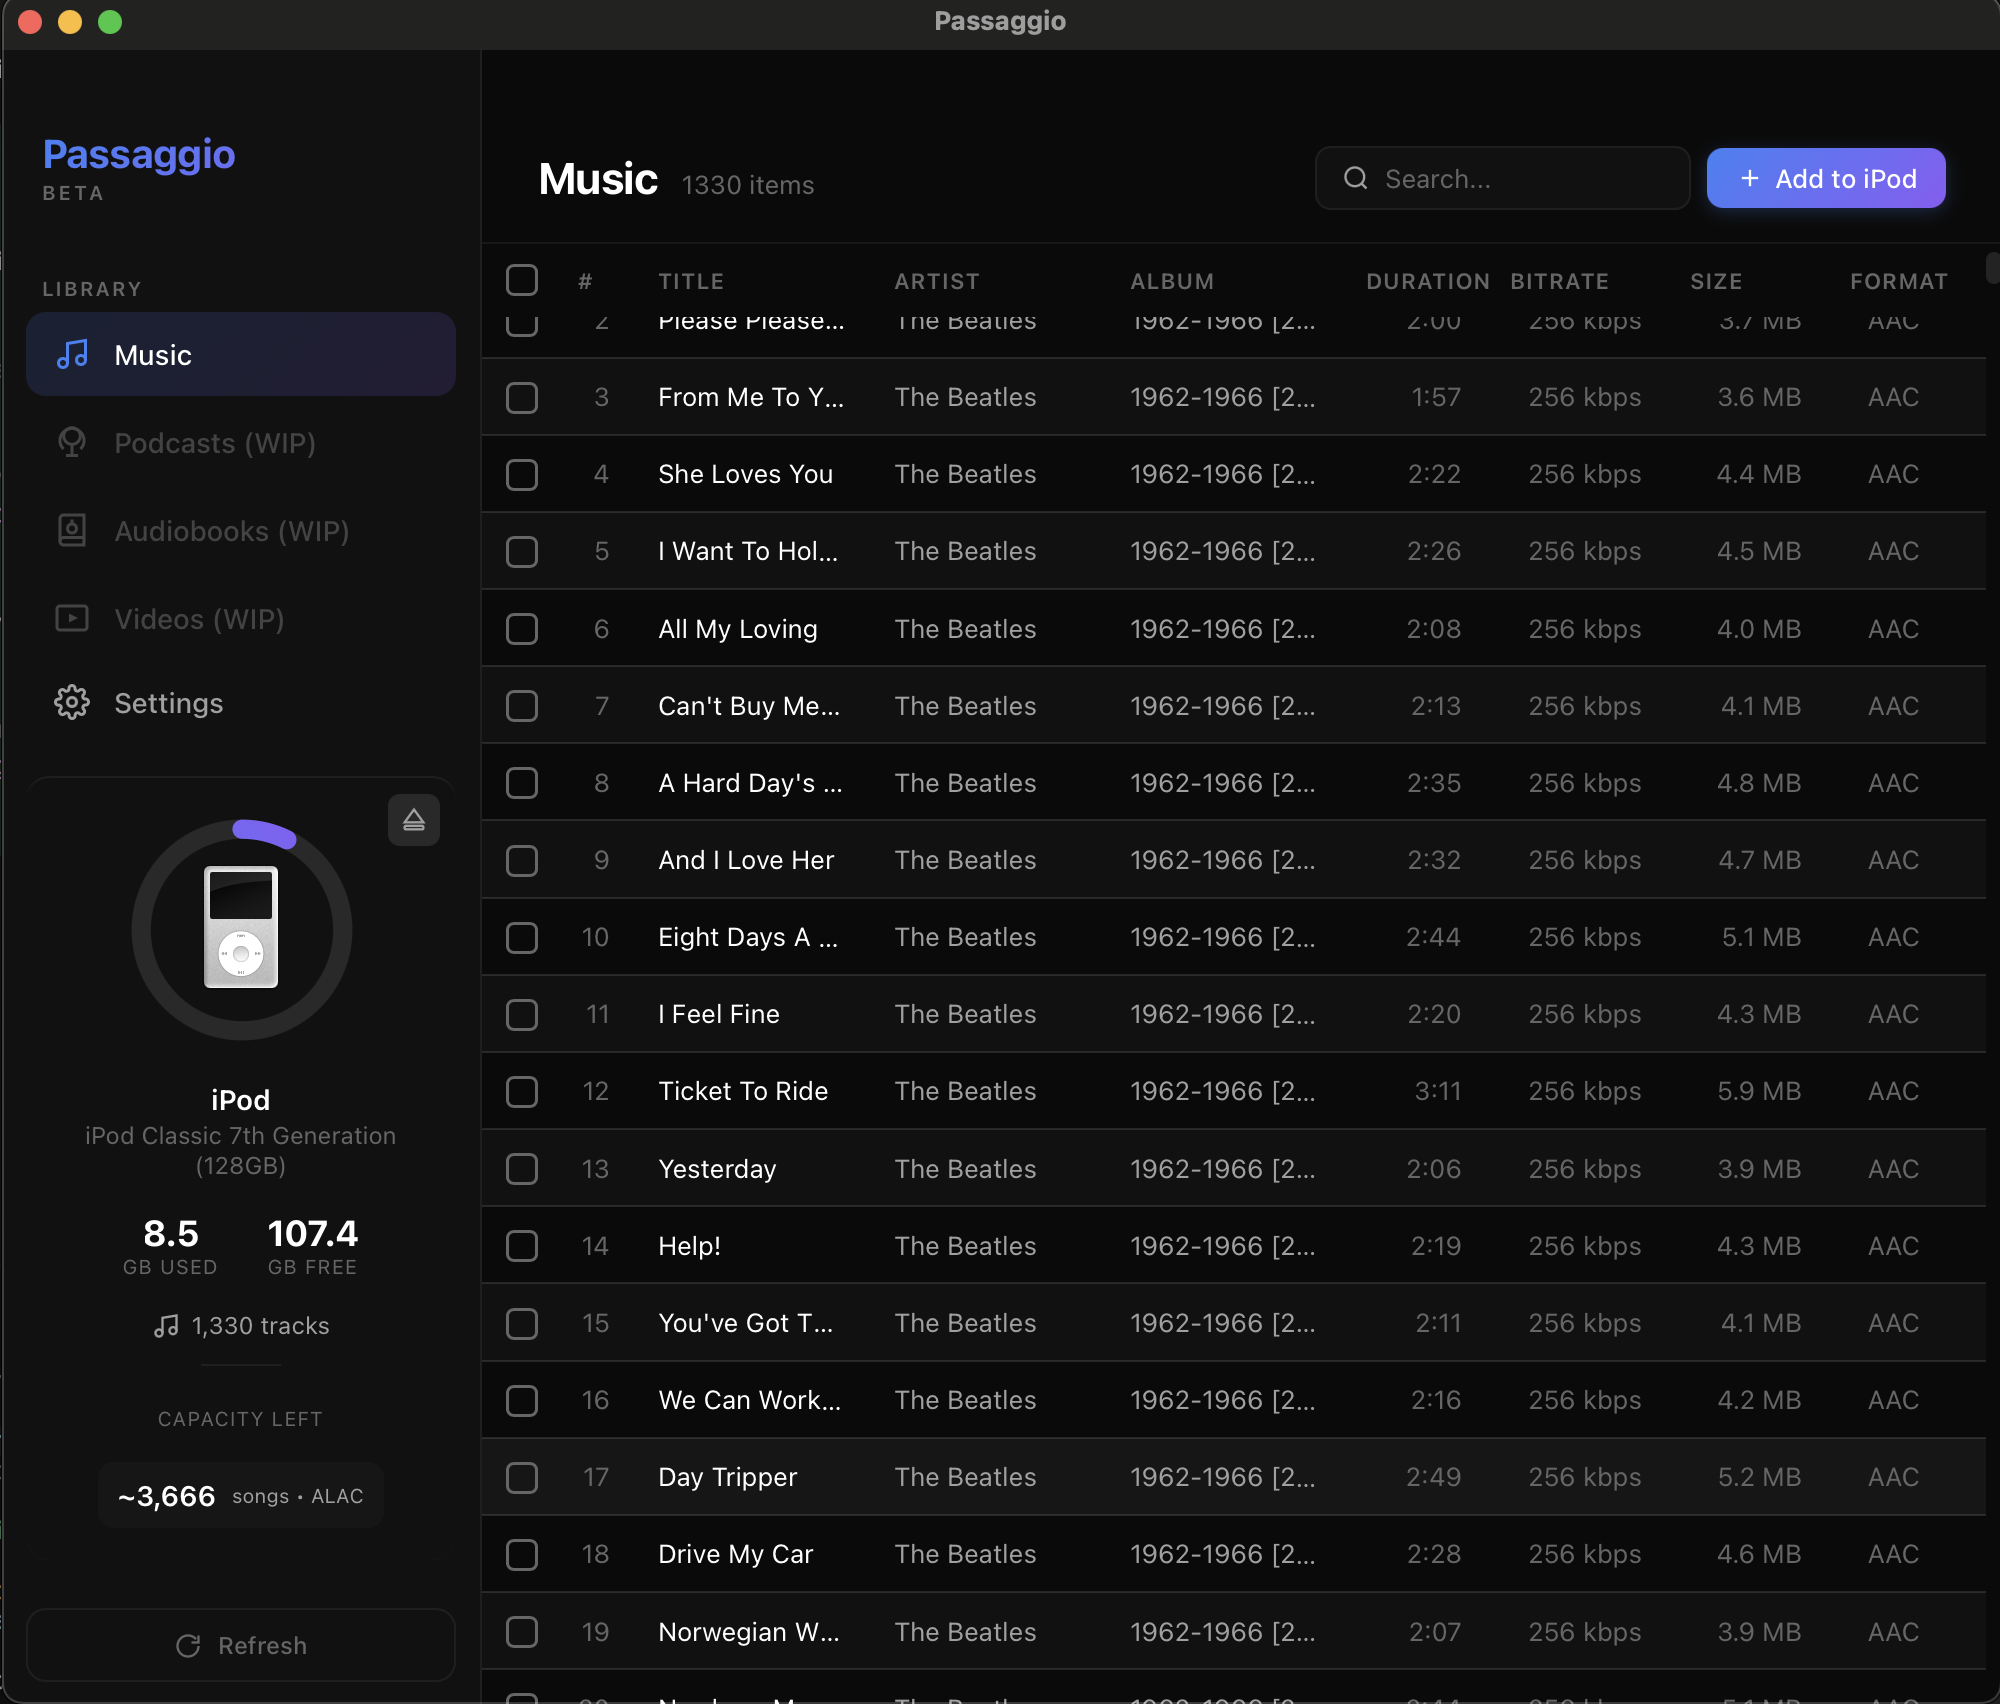
Task: Check the checkbox next to Yesterday
Action: [522, 1169]
